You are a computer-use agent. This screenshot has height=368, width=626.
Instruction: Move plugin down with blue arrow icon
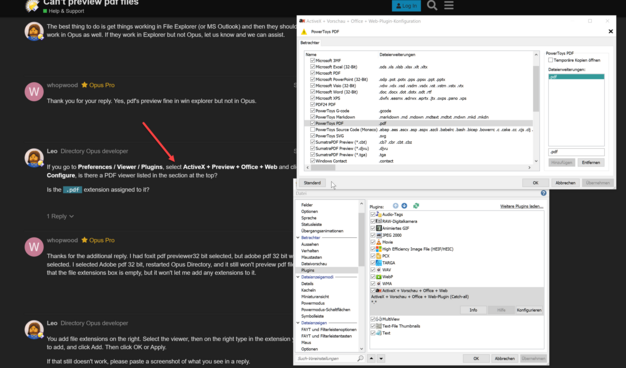click(x=404, y=206)
